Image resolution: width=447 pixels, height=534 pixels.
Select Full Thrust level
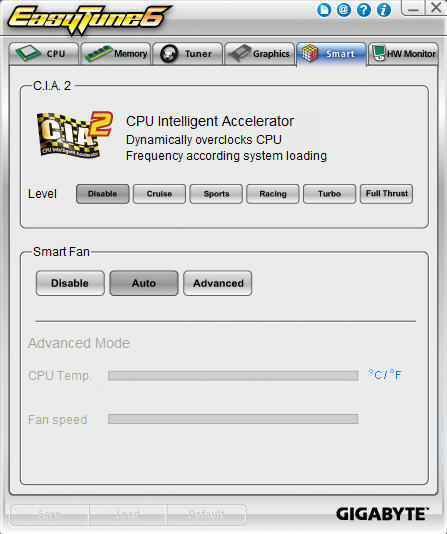[x=386, y=194]
